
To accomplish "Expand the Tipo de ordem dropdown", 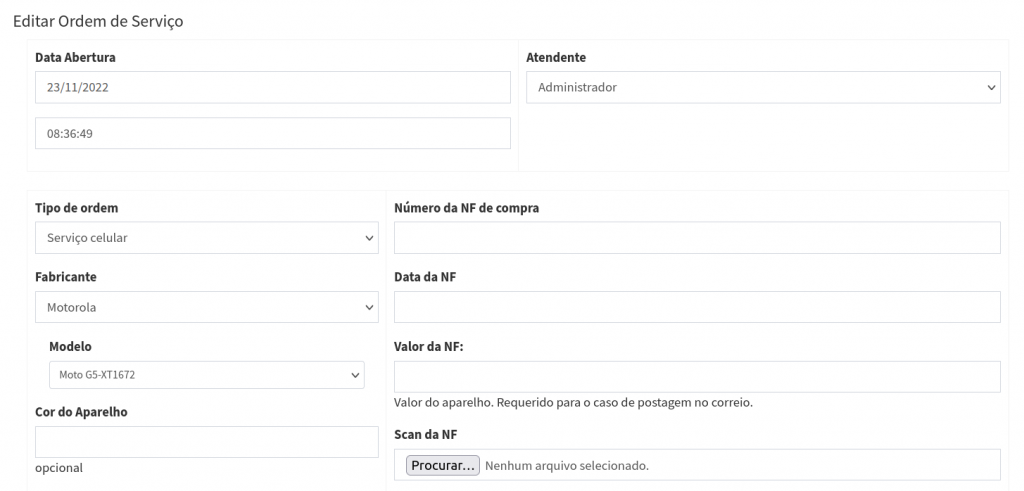I will (x=206, y=238).
